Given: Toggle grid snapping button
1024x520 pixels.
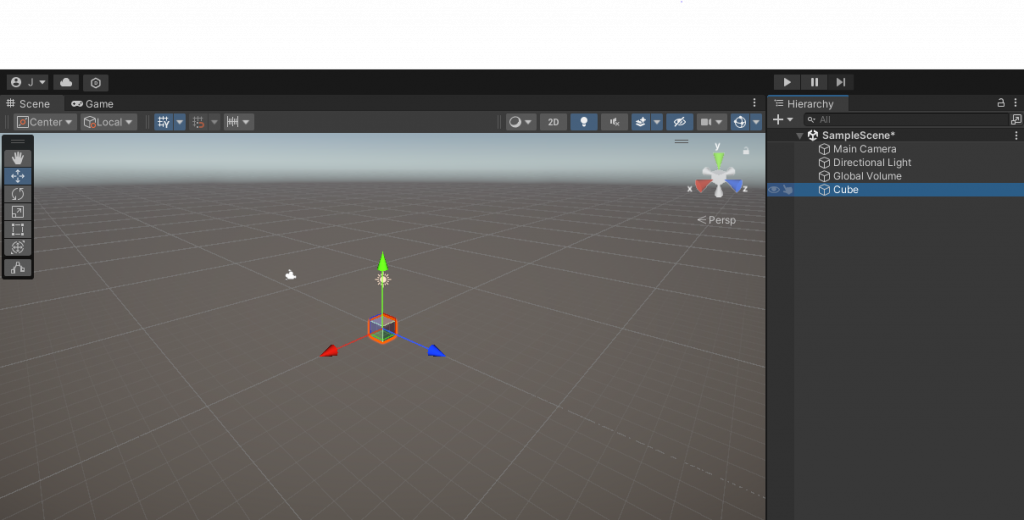Looking at the screenshot, I should pos(198,122).
